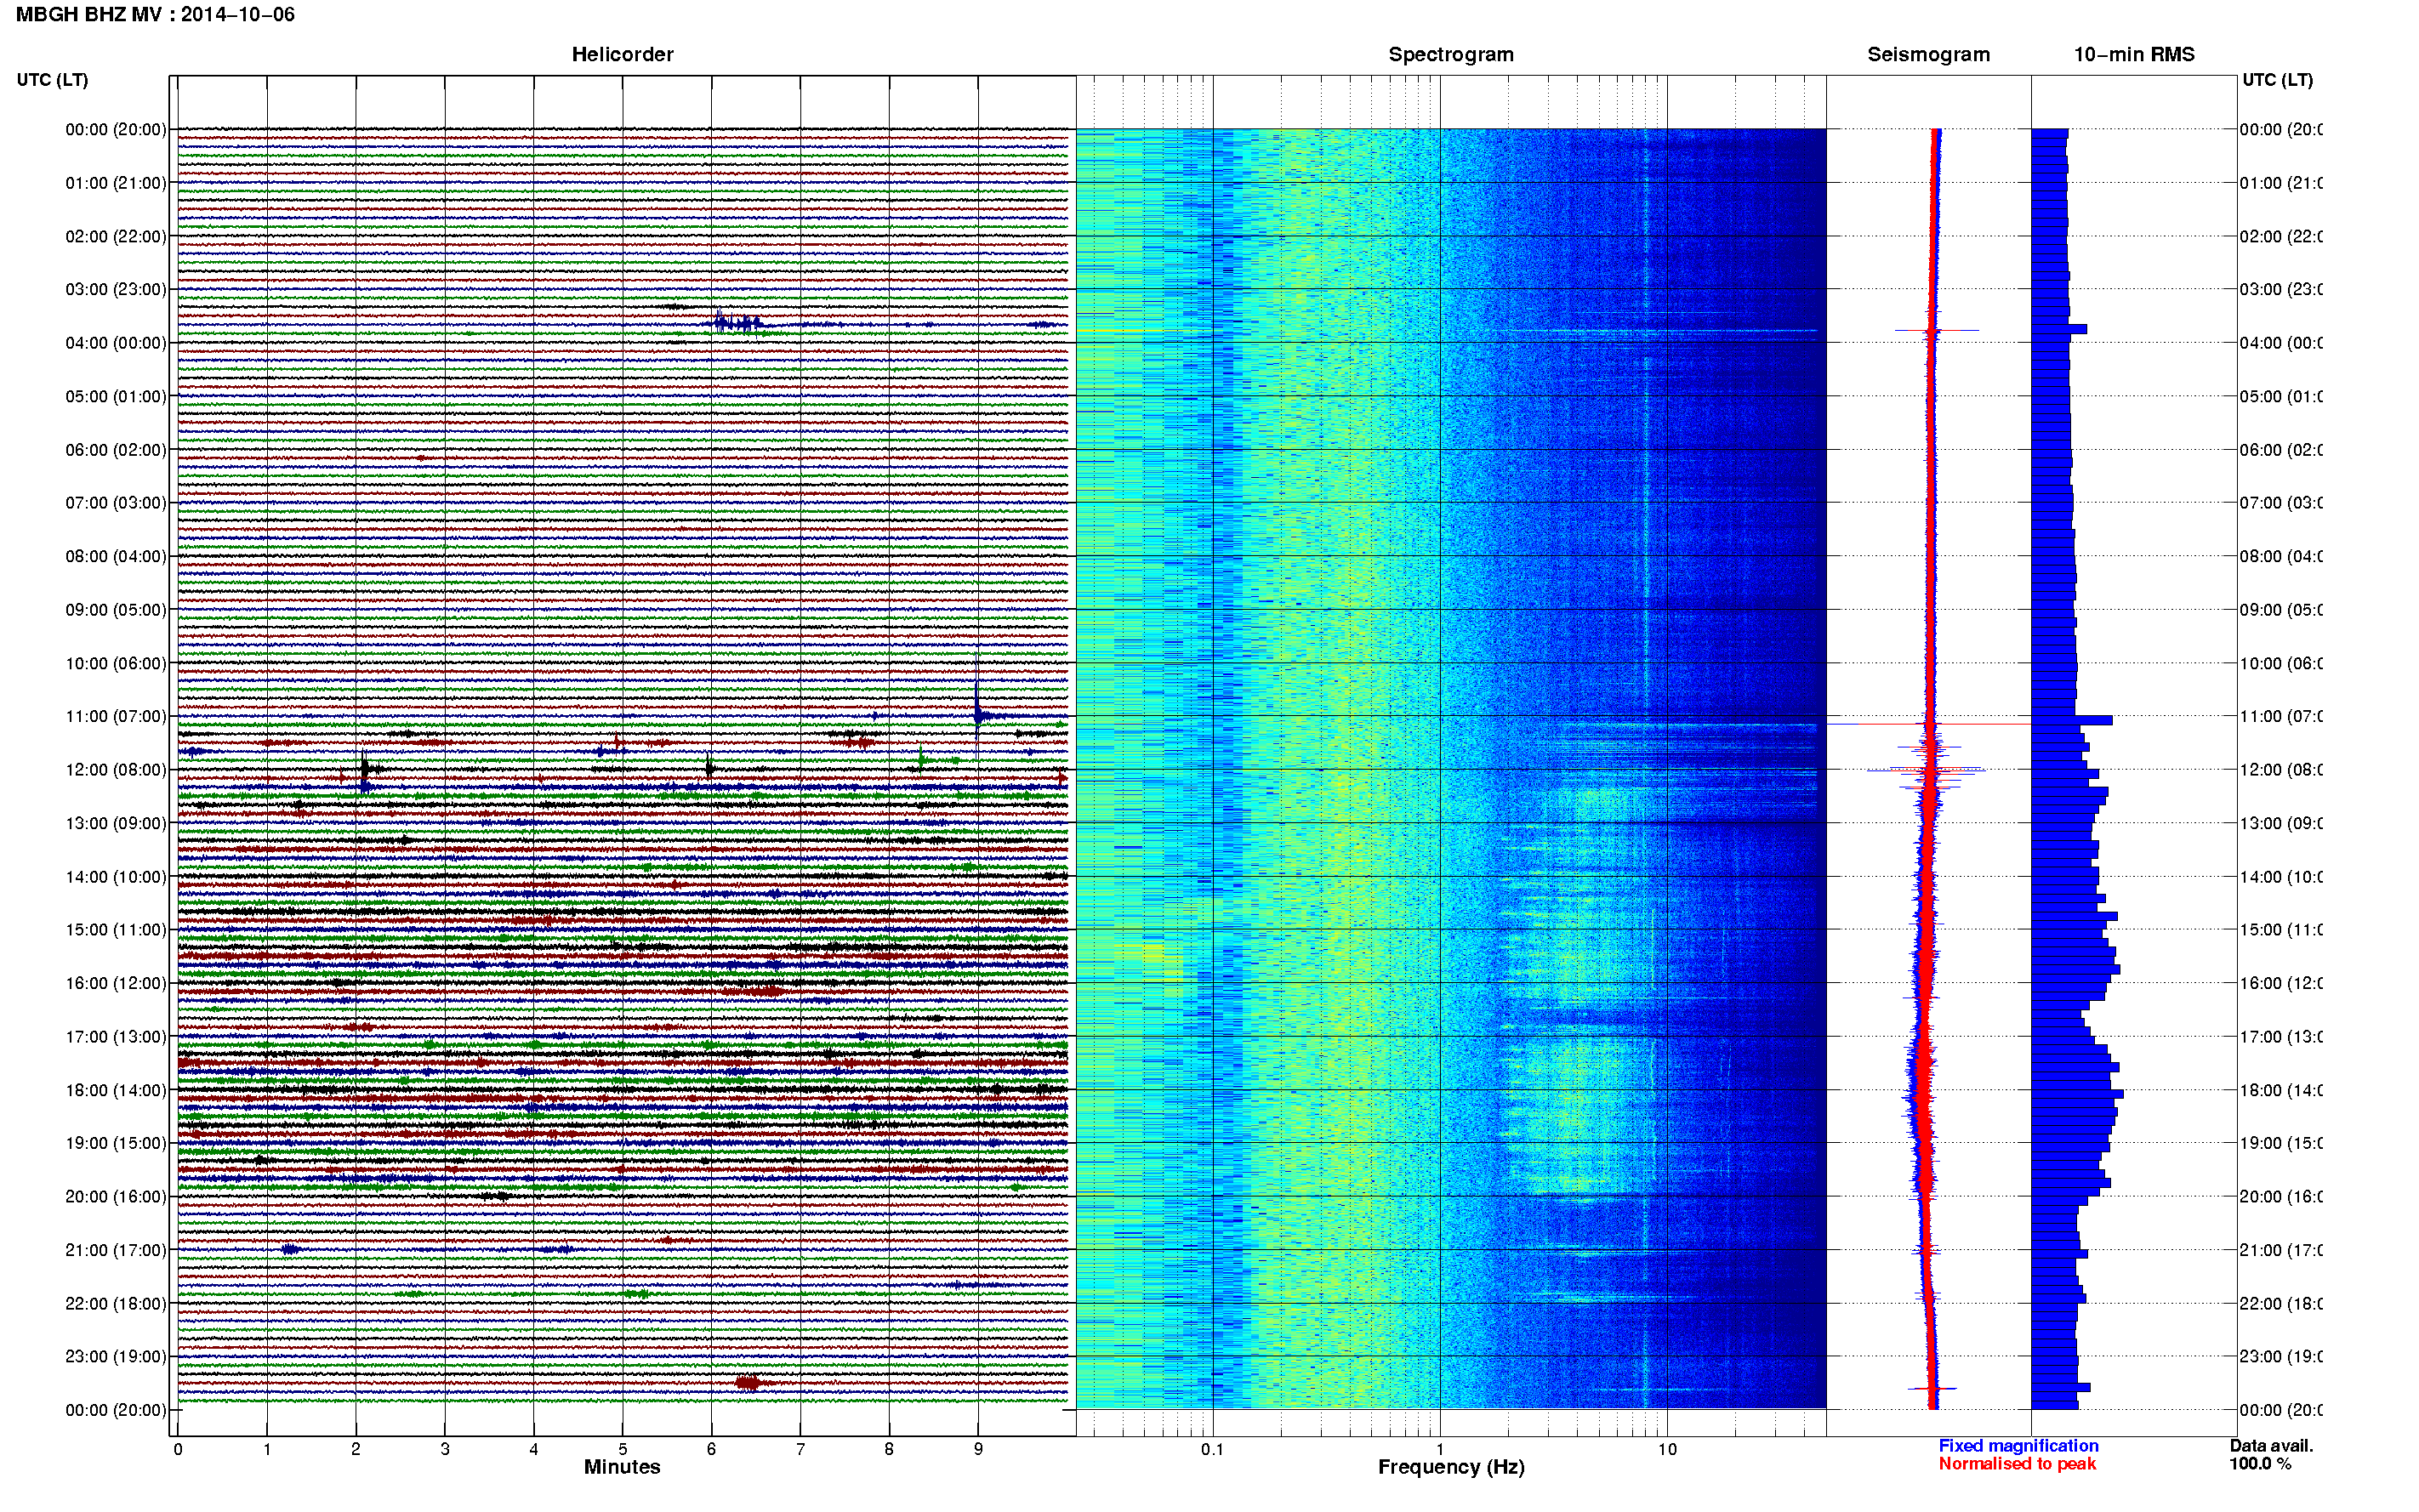Screen dimensions: 2419x1512
Task: Click the 'Spectrogram' panel heading
Action: click(1450, 54)
